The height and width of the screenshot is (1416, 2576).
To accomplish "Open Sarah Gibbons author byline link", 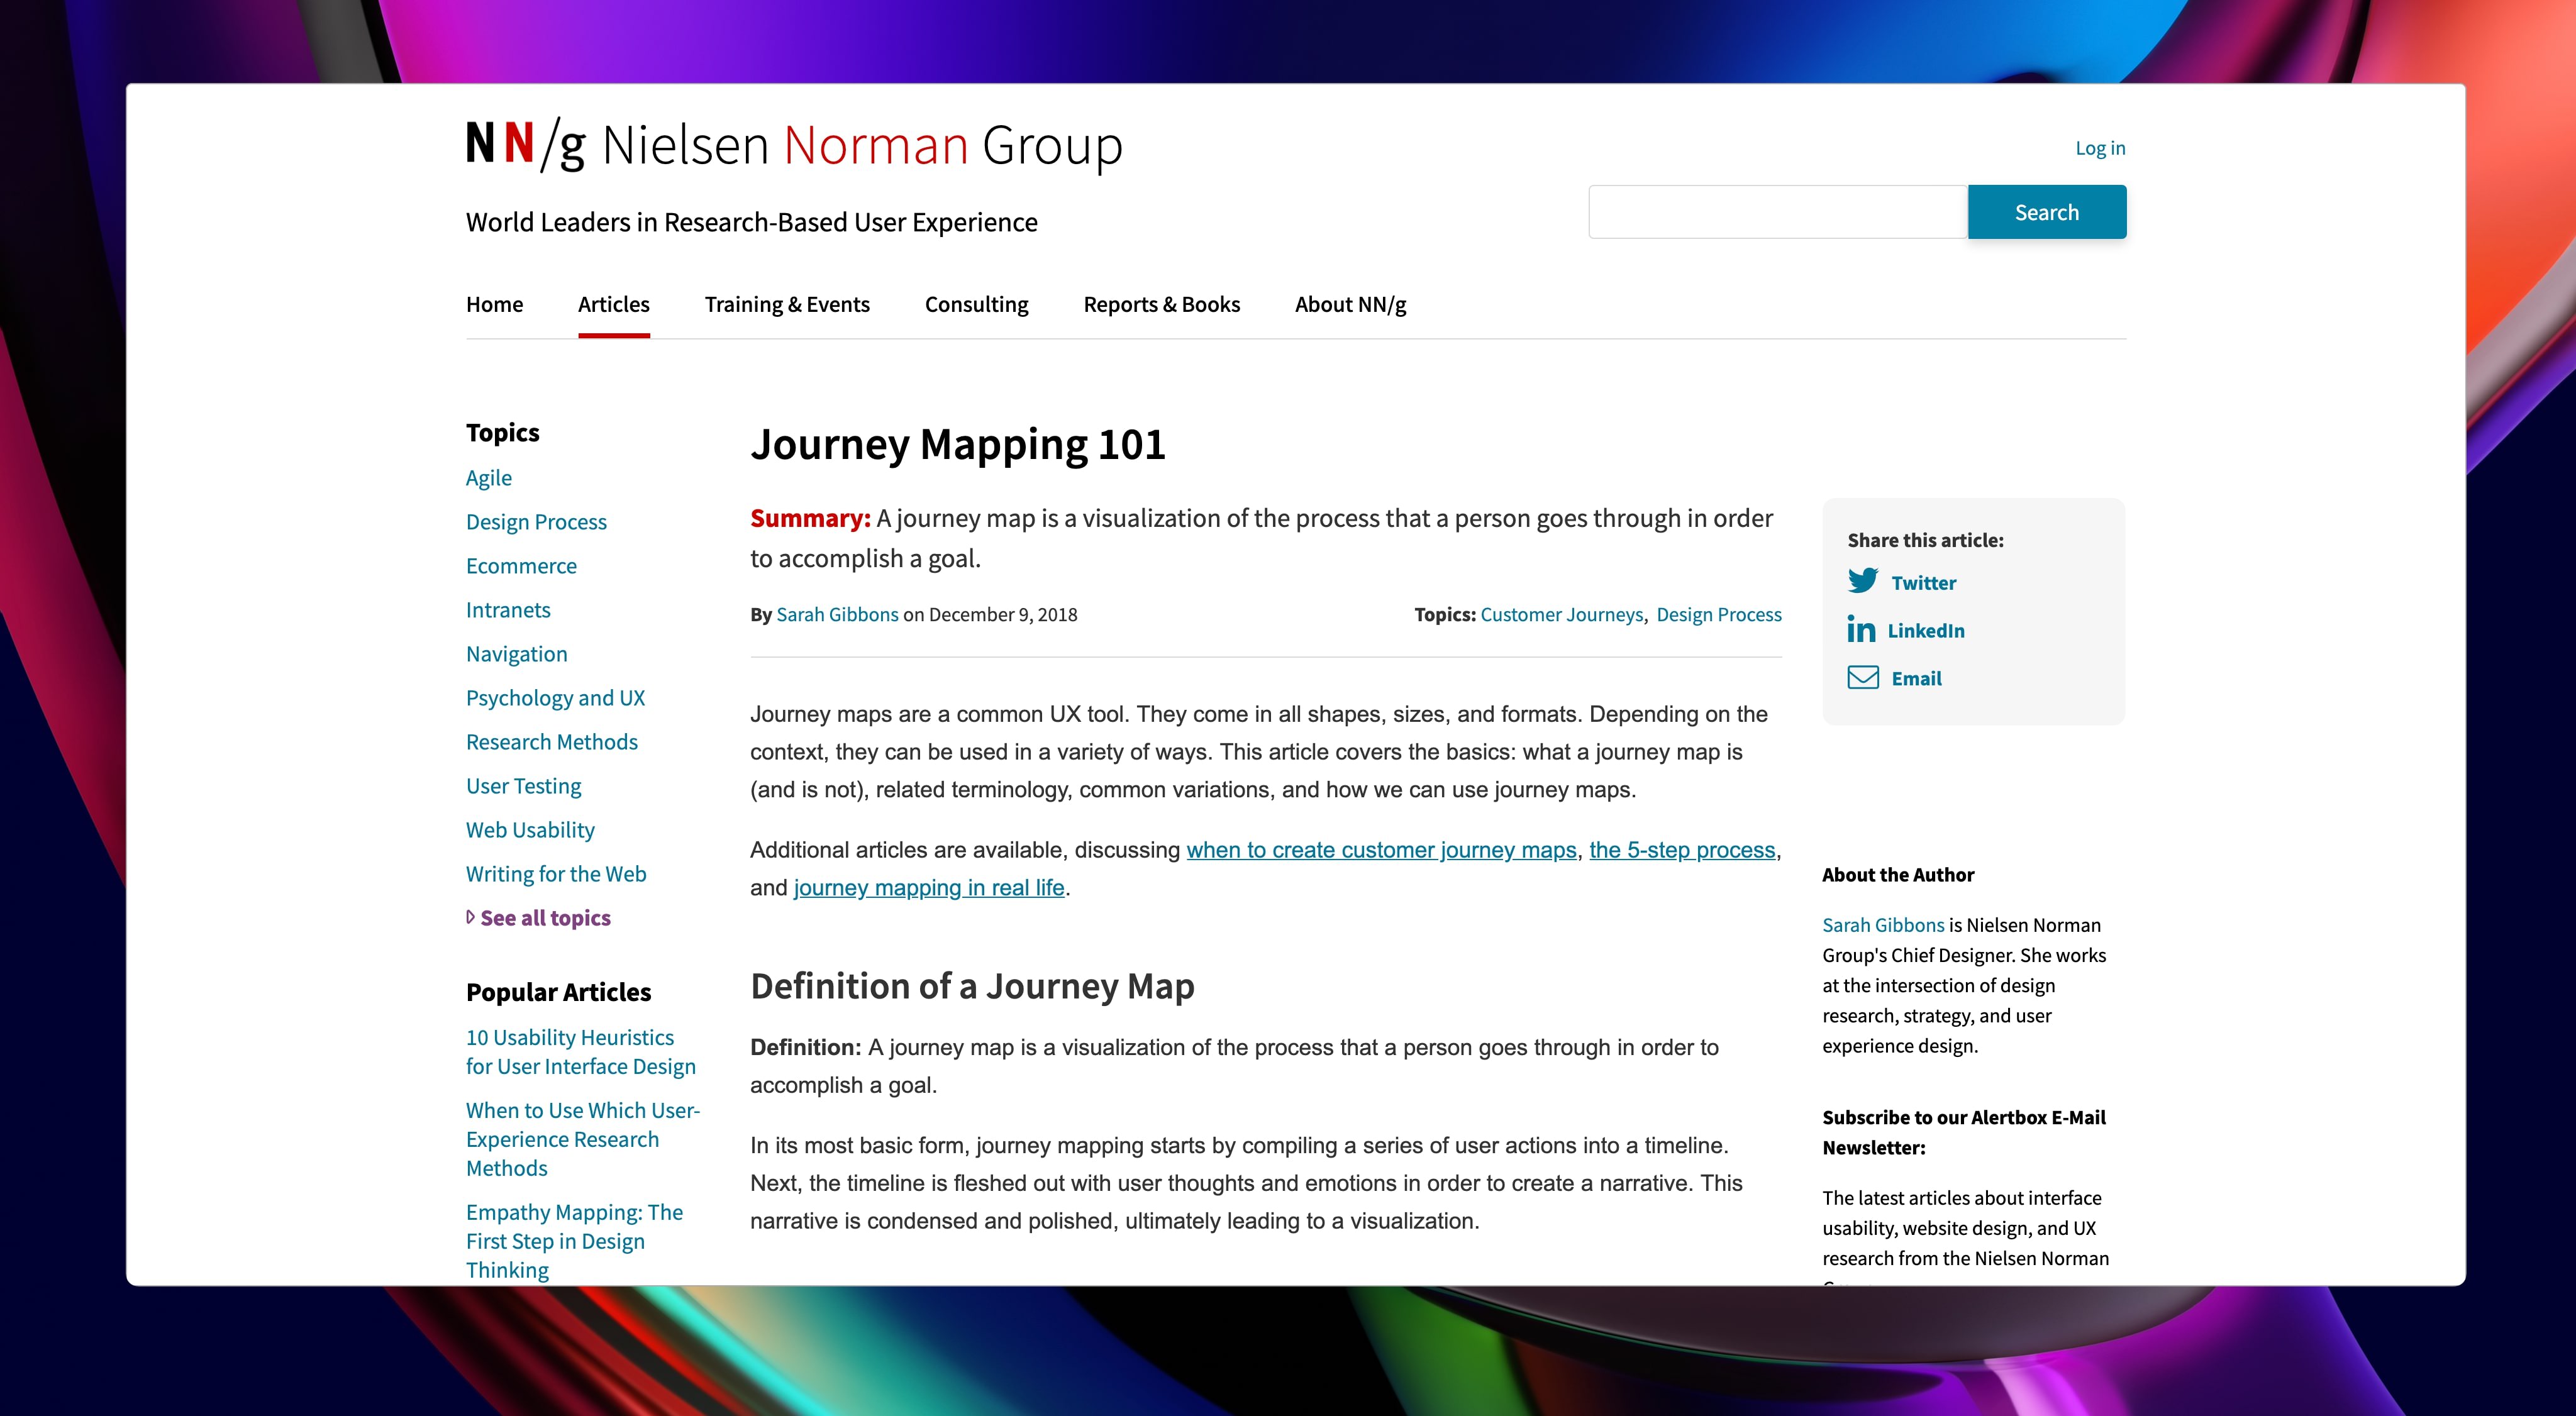I will tap(837, 614).
